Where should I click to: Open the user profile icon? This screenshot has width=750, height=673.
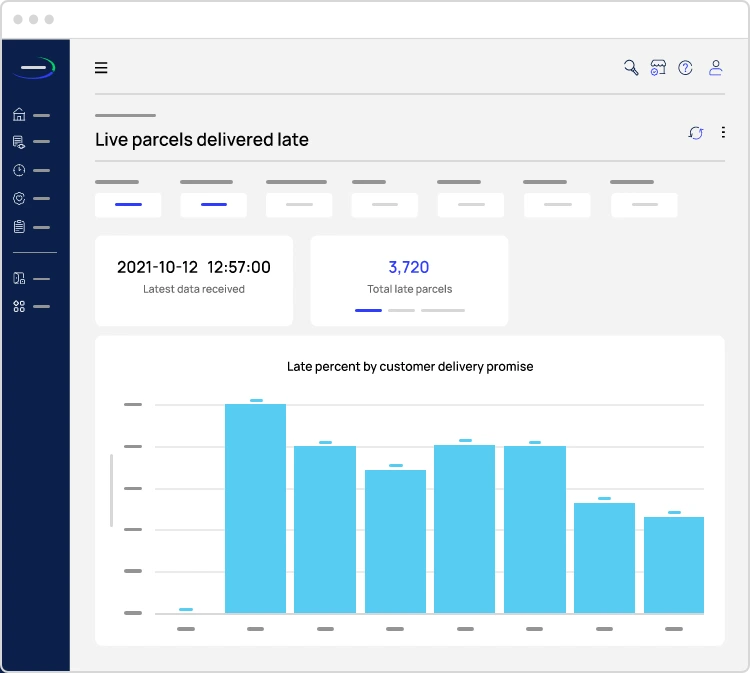click(x=715, y=68)
